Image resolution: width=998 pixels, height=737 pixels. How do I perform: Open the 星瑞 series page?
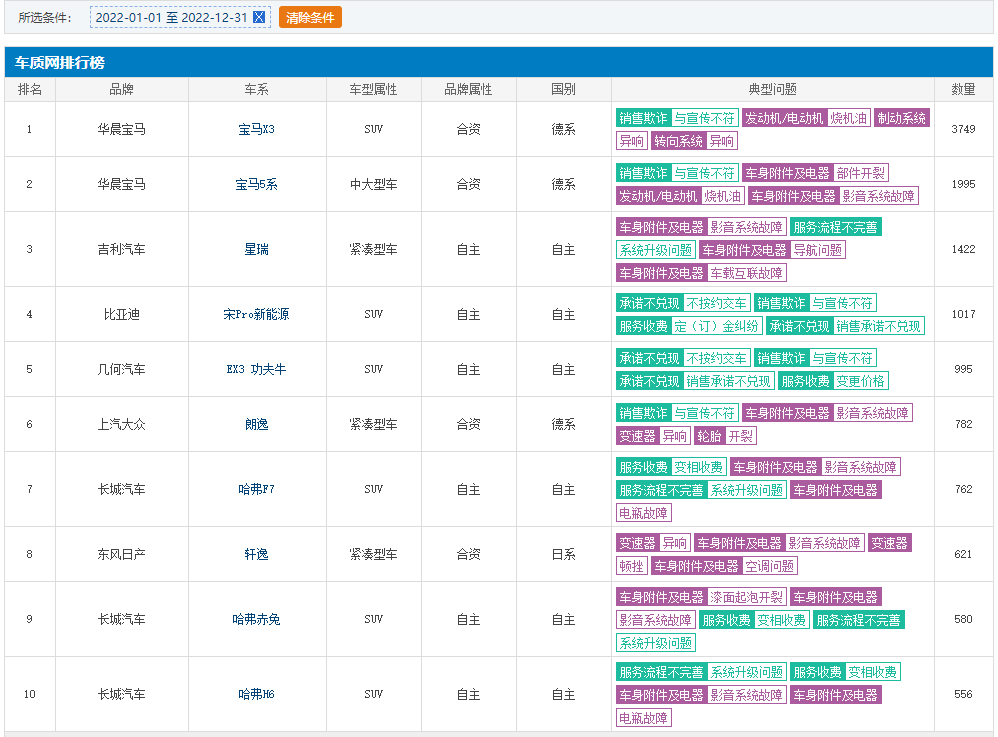(x=256, y=249)
